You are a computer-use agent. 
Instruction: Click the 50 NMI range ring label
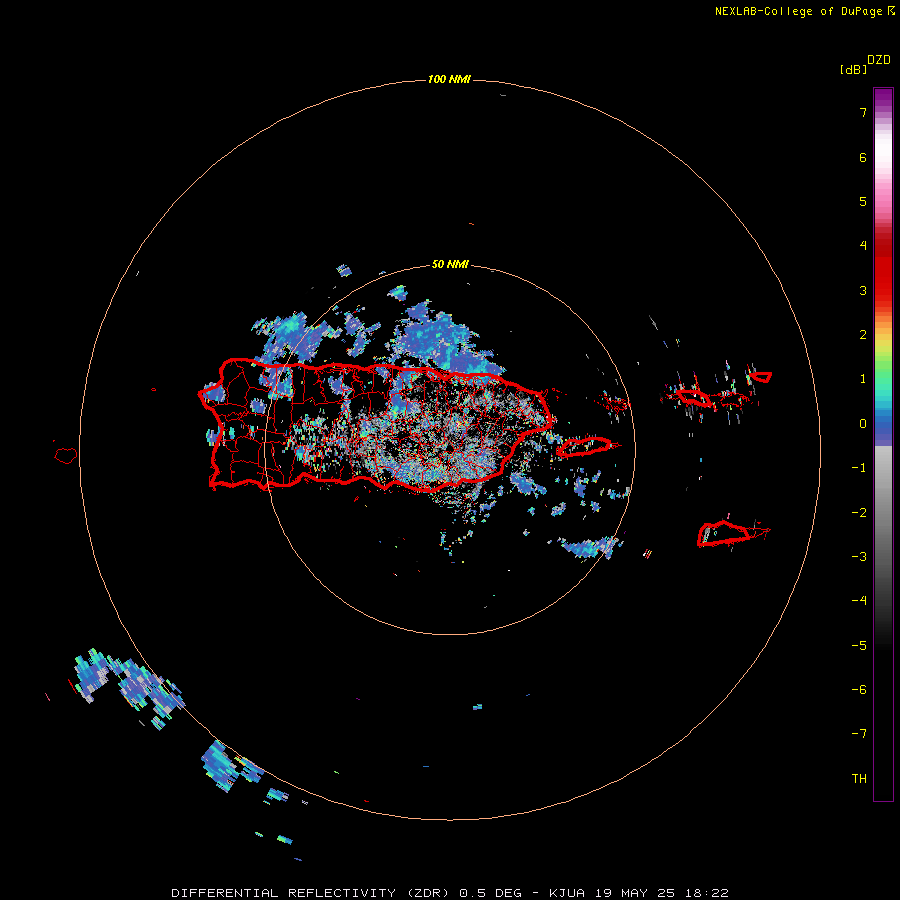point(450,264)
